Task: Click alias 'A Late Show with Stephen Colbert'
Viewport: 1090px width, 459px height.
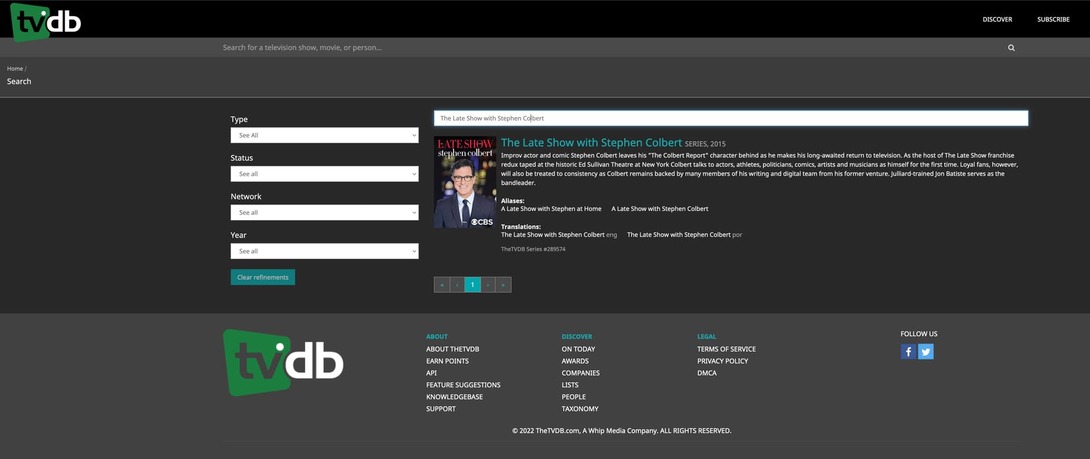Action: [x=660, y=209]
